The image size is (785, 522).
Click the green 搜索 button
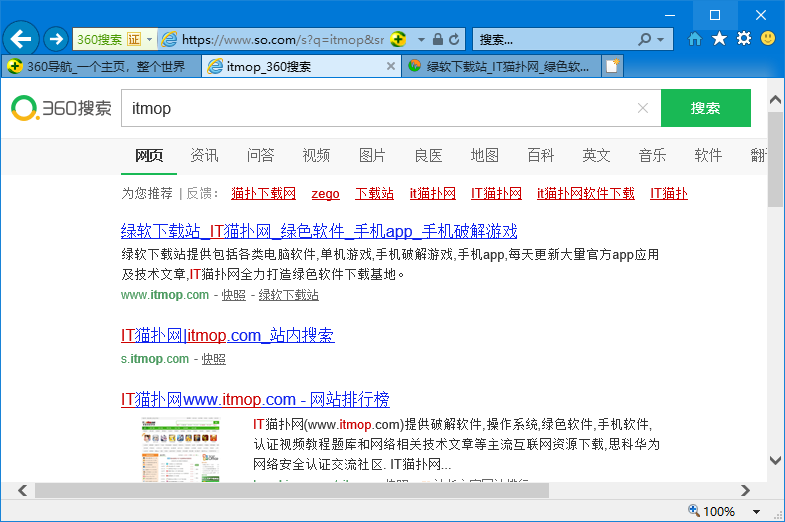point(705,108)
